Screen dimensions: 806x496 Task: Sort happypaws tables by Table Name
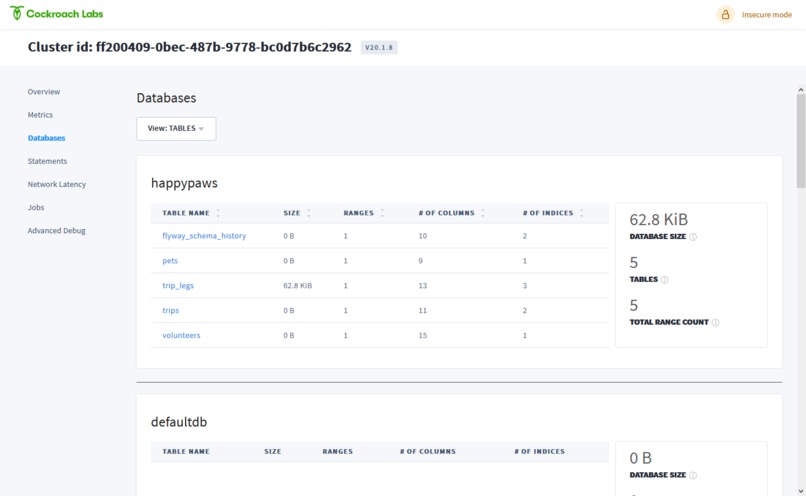click(x=191, y=213)
